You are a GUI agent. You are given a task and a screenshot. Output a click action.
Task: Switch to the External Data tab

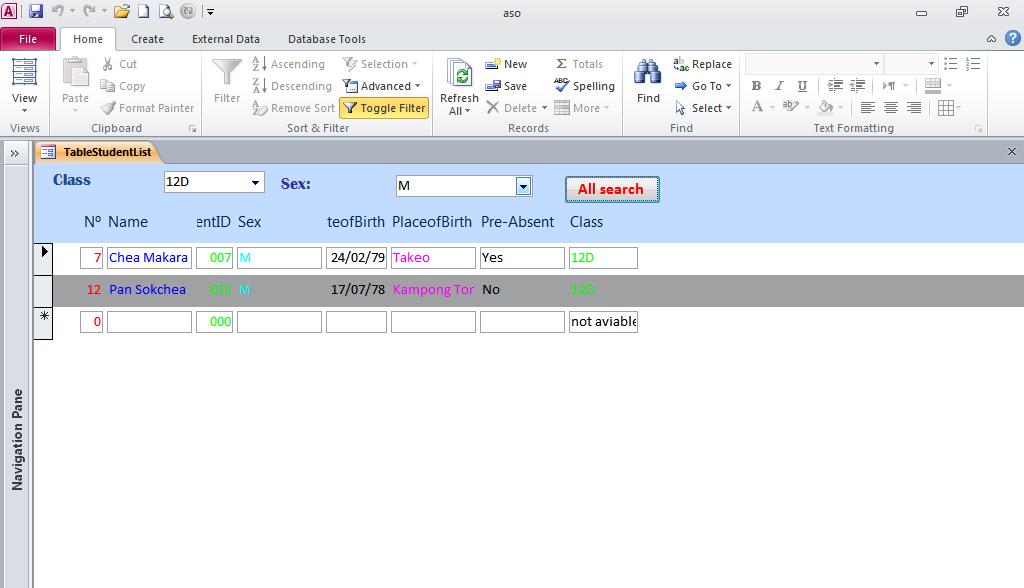click(x=226, y=39)
